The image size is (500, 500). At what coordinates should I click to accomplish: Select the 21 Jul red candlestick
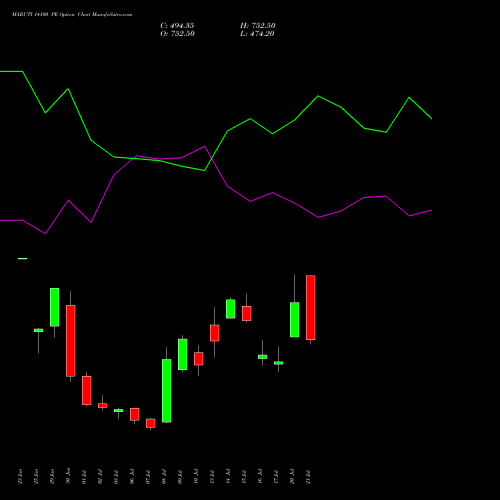311,307
